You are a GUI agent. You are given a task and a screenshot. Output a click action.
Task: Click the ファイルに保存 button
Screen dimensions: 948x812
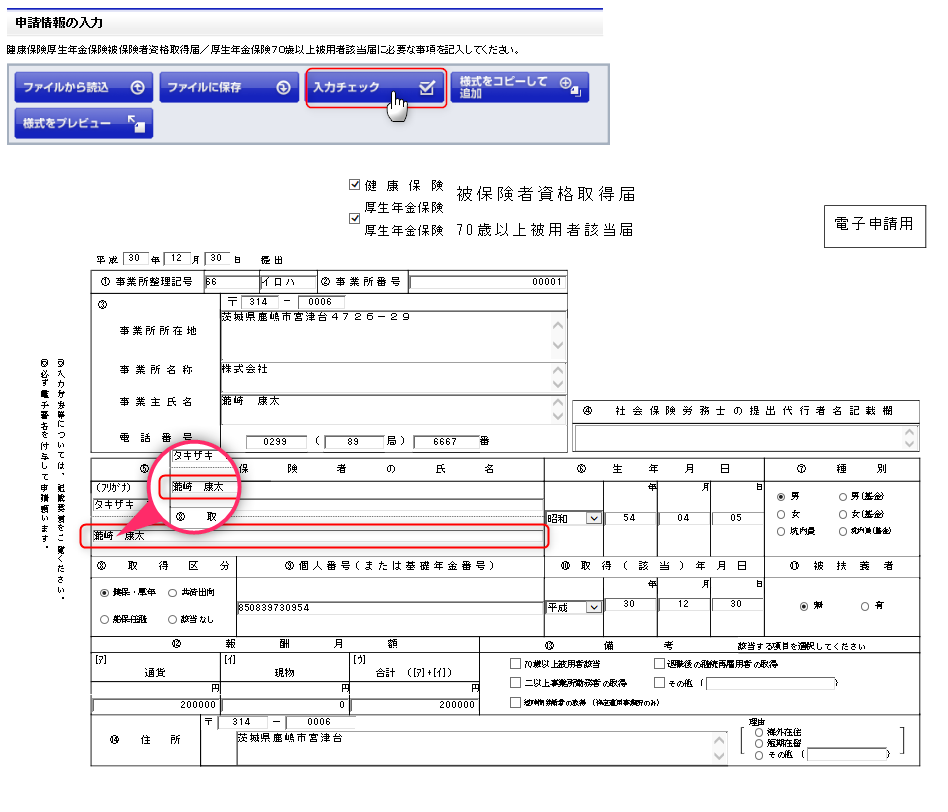[x=230, y=88]
